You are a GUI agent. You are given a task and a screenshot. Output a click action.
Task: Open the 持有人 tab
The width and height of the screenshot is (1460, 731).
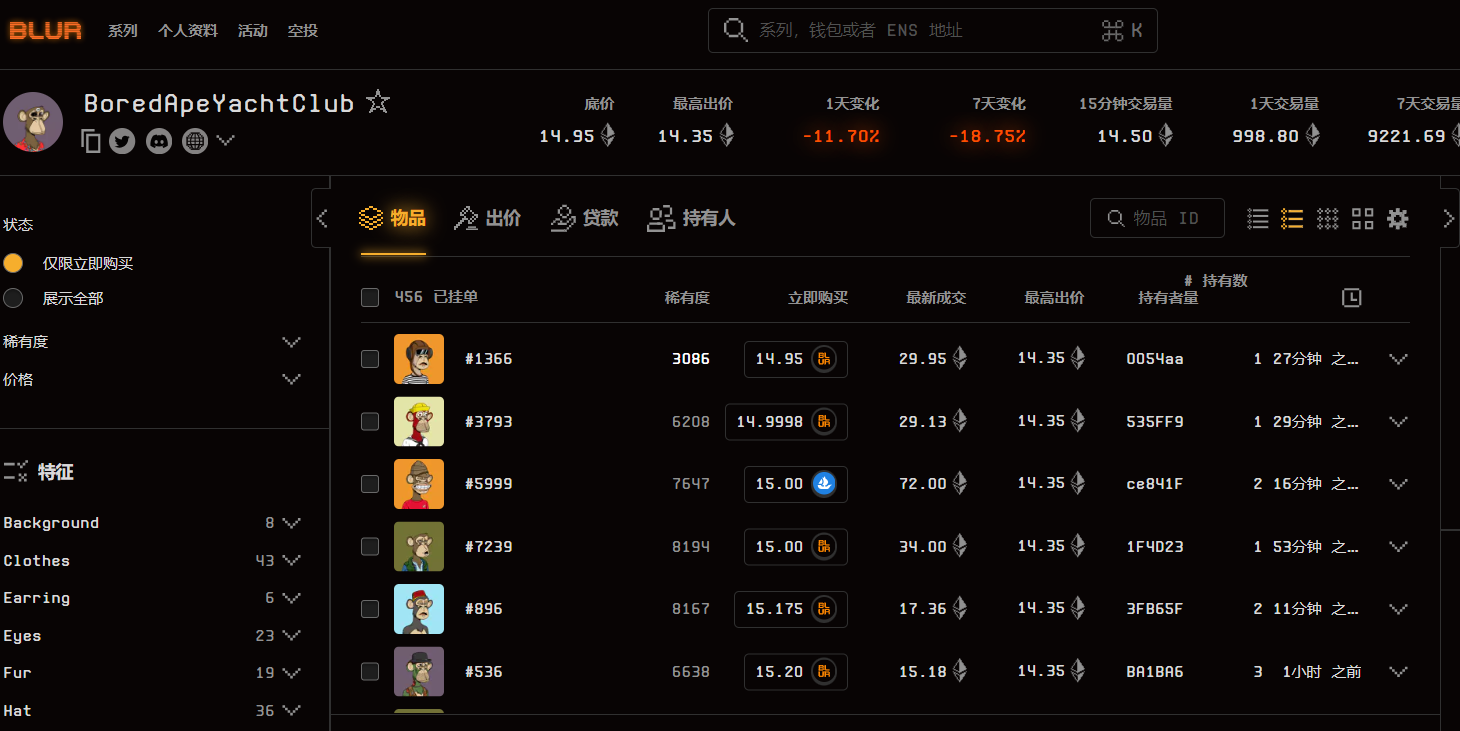pos(692,218)
